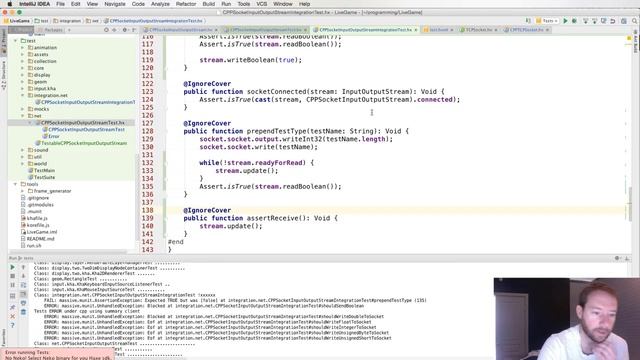
Task: Expand the sound folder
Action: [x=23, y=150]
